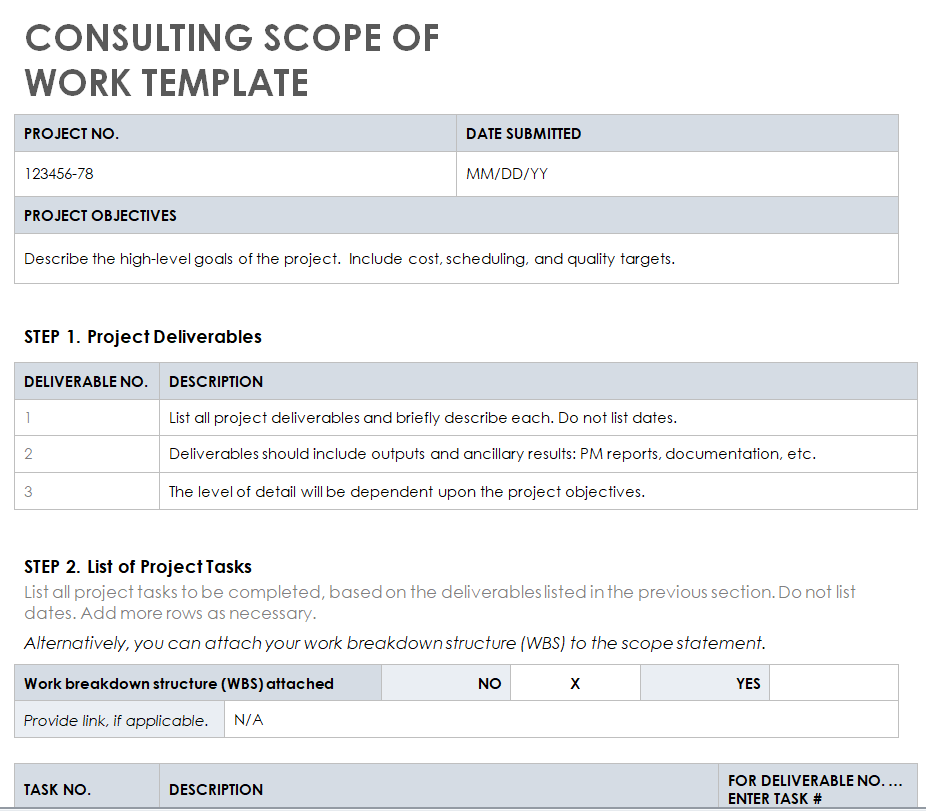Click the 'Consulting Scope of Work Template' title
This screenshot has height=811, width=926.
point(232,60)
